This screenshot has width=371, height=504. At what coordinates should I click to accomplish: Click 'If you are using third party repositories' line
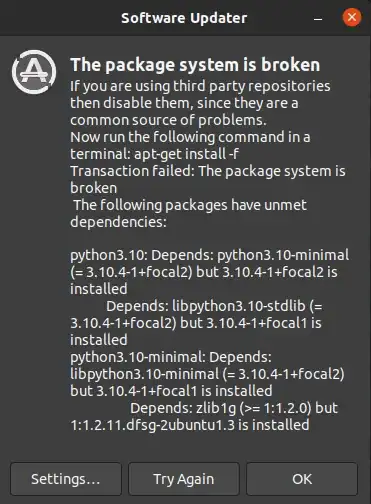pyautogui.click(x=200, y=86)
